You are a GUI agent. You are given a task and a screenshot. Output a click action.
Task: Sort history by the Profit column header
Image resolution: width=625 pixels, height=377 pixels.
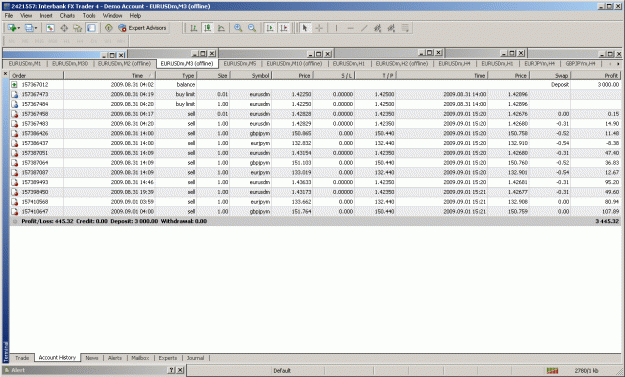point(596,75)
